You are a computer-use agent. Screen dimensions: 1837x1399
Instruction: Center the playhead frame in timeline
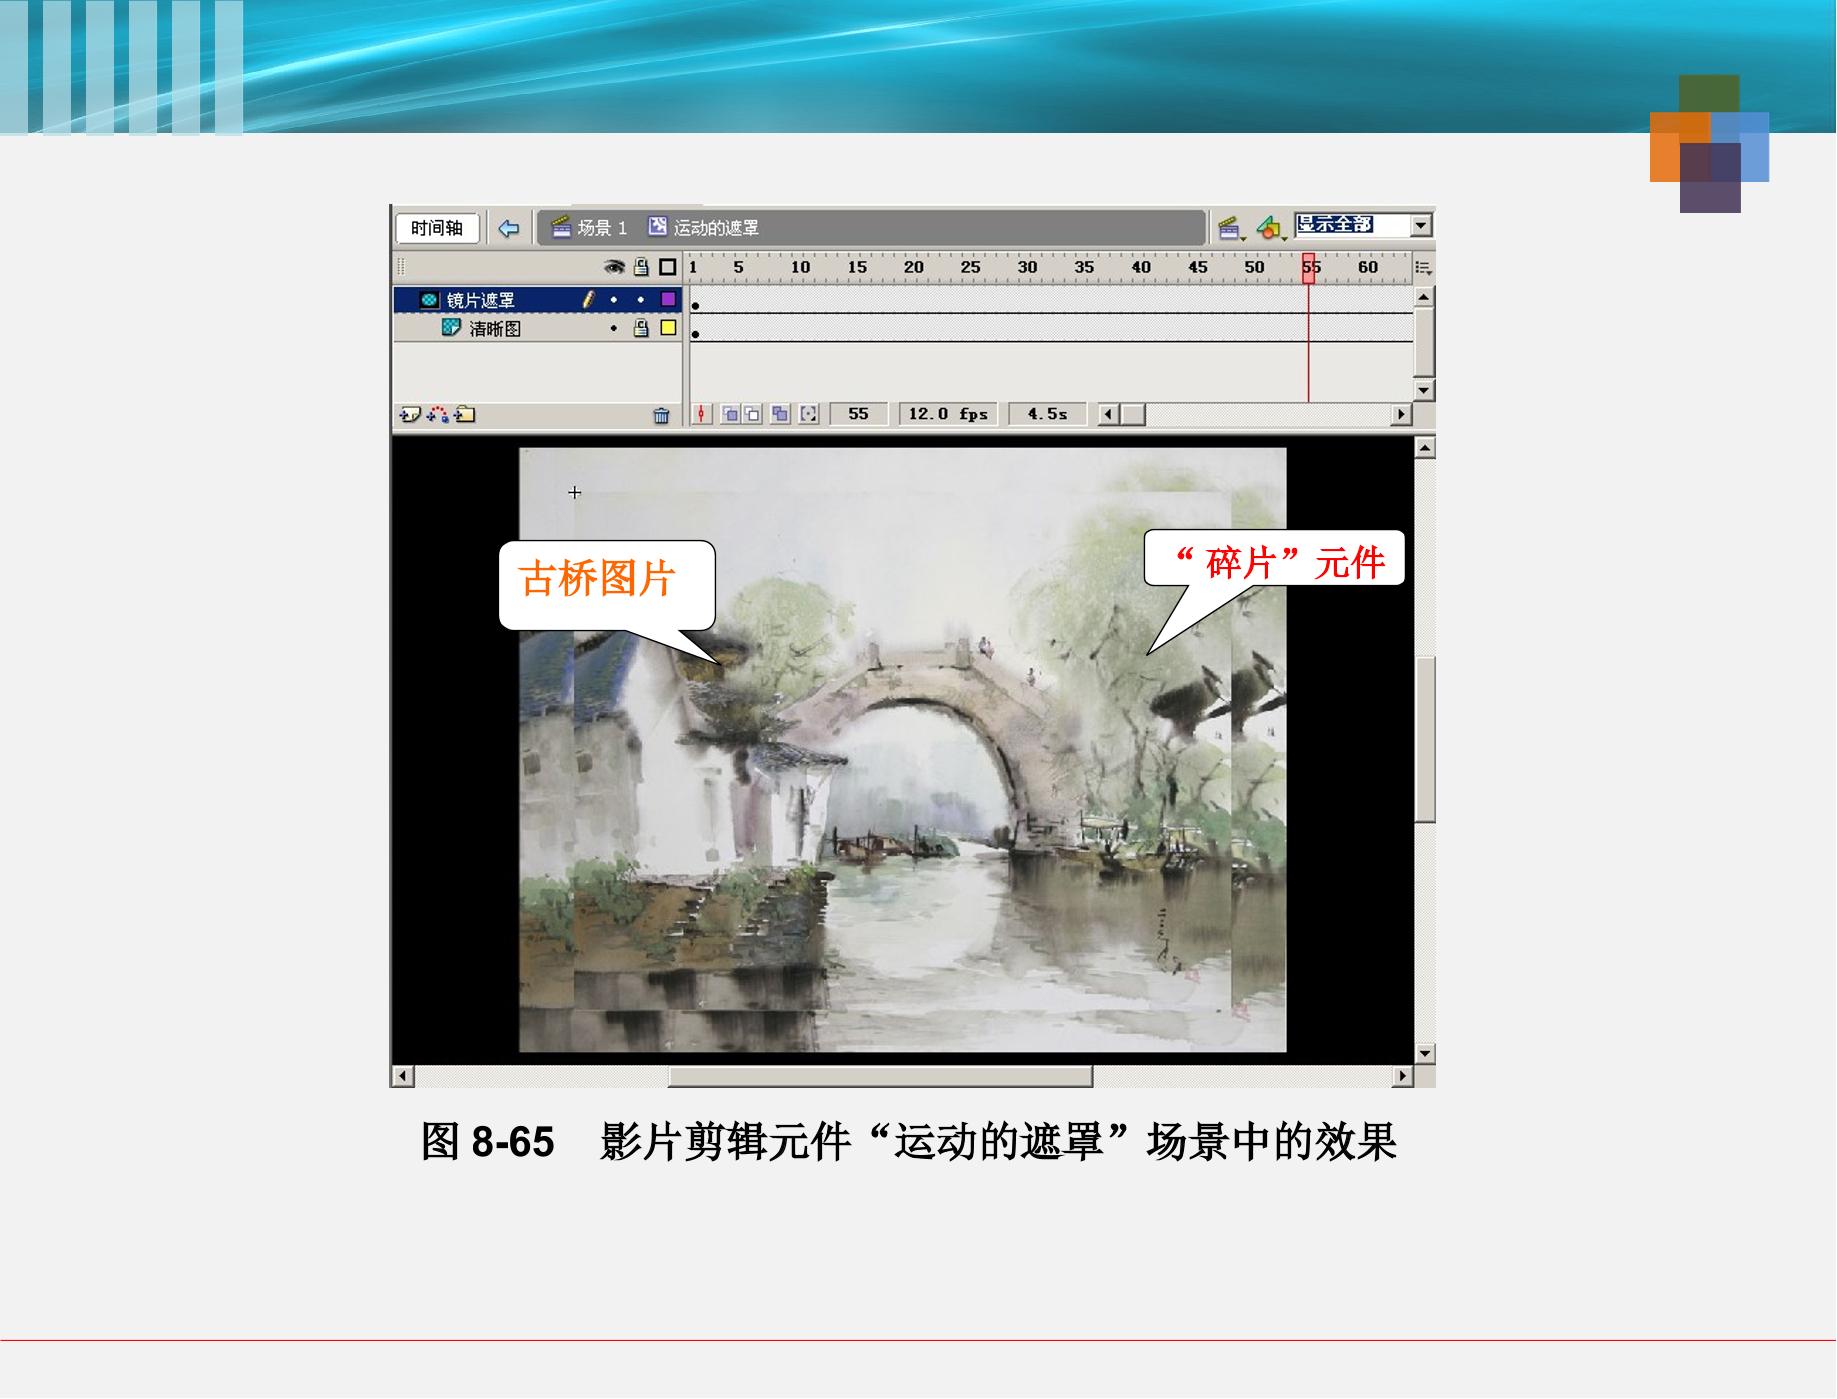pos(702,414)
